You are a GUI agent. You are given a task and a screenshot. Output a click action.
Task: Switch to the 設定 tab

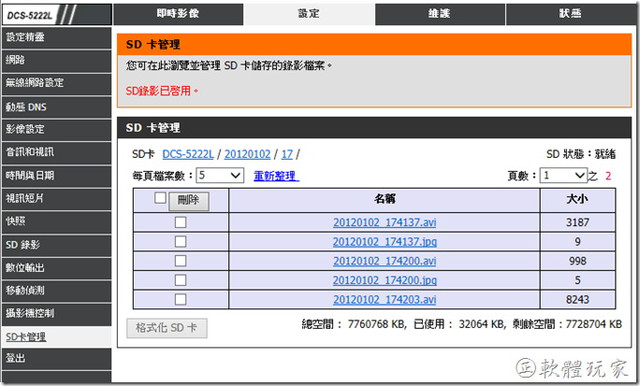pyautogui.click(x=309, y=14)
